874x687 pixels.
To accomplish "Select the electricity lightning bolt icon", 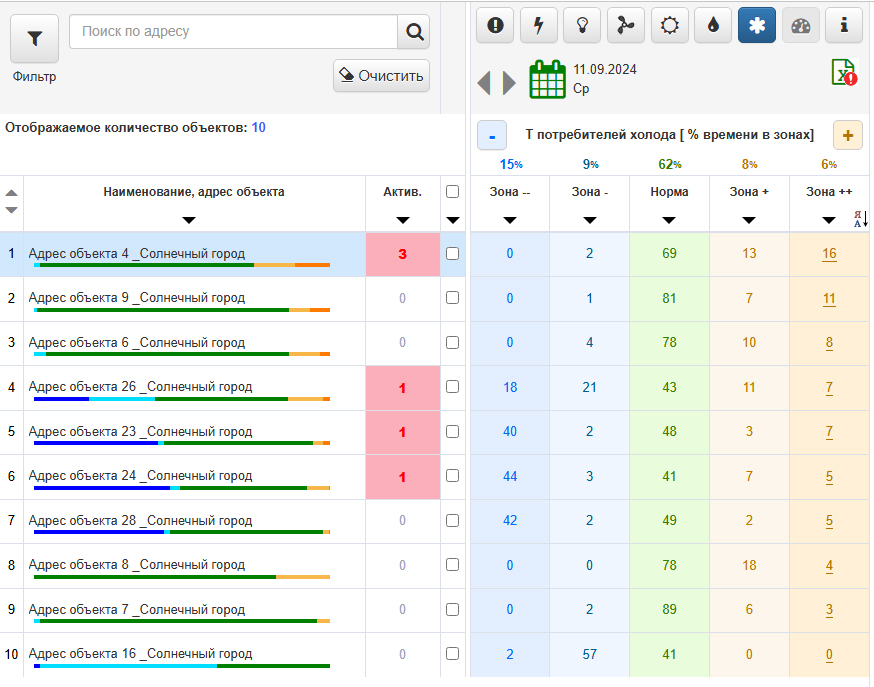I will (x=539, y=26).
